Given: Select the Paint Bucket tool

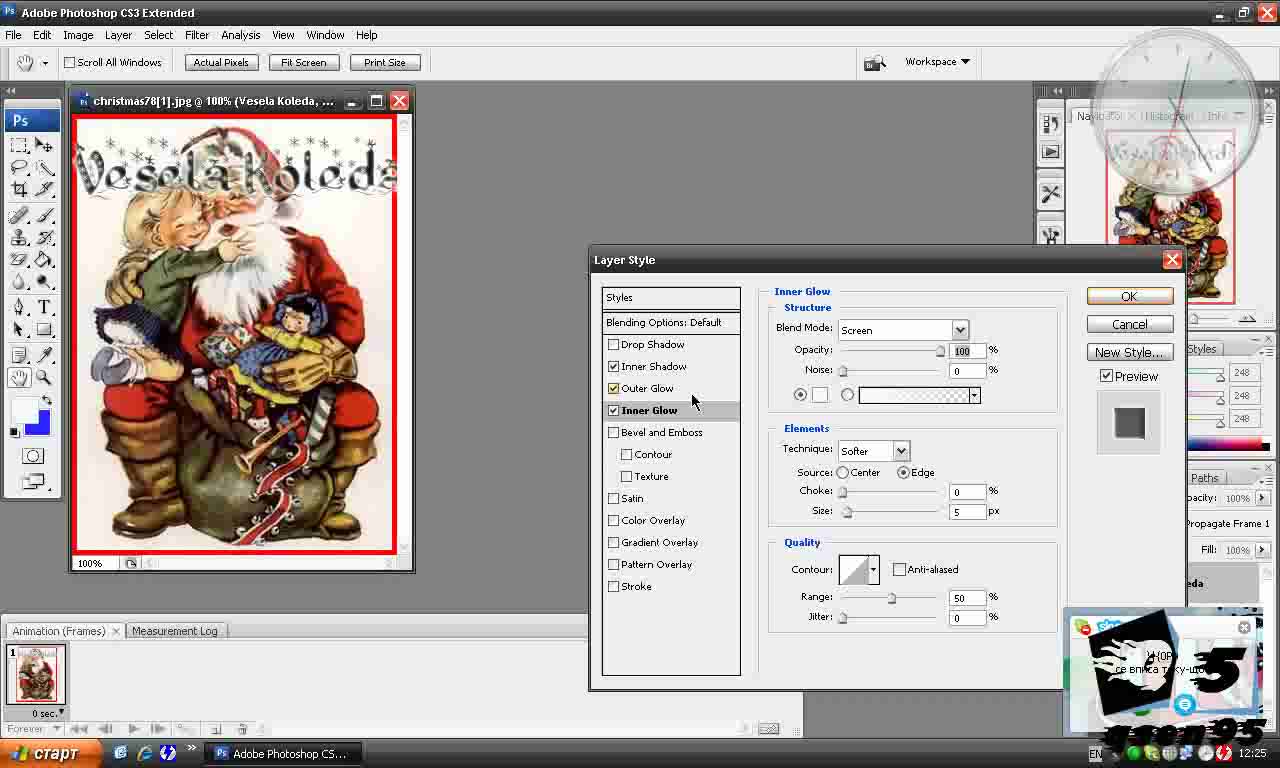Looking at the screenshot, I should [45, 260].
